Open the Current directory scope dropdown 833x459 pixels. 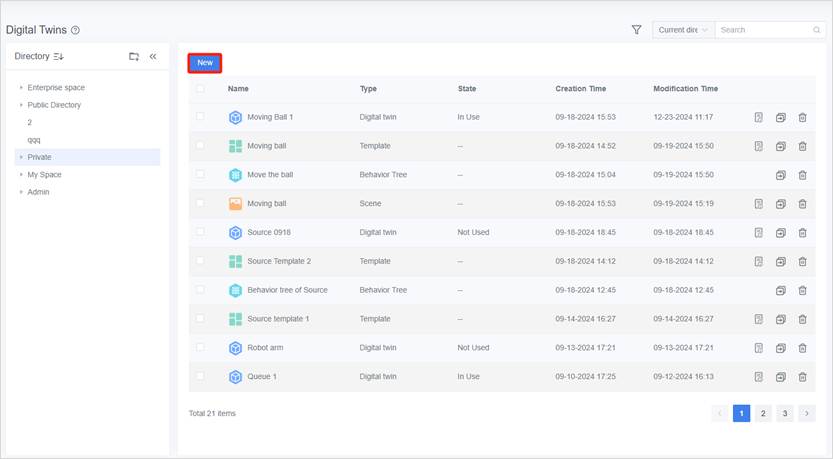pos(683,30)
